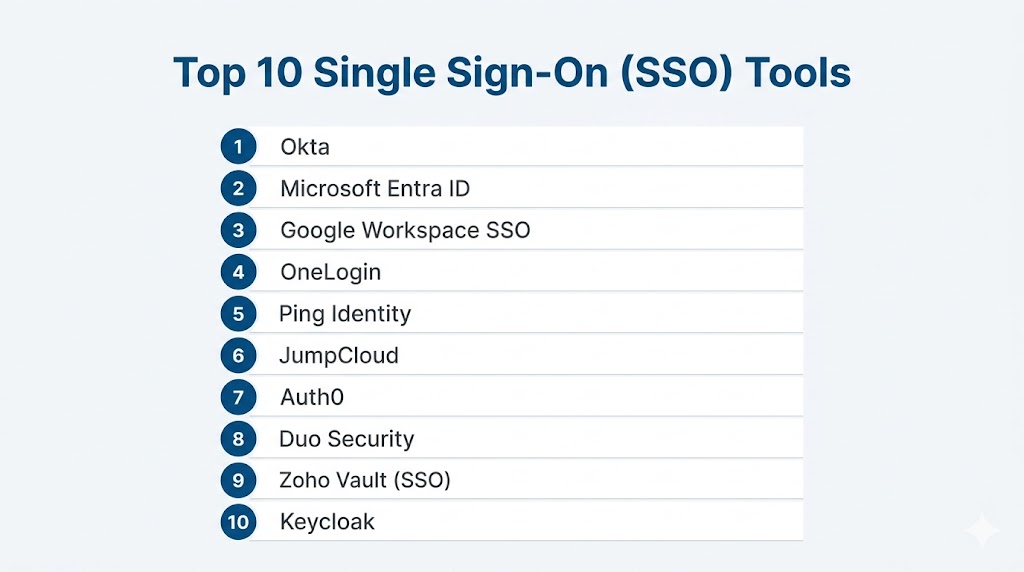
Task: Click the number 10 circle badge
Action: (x=238, y=522)
